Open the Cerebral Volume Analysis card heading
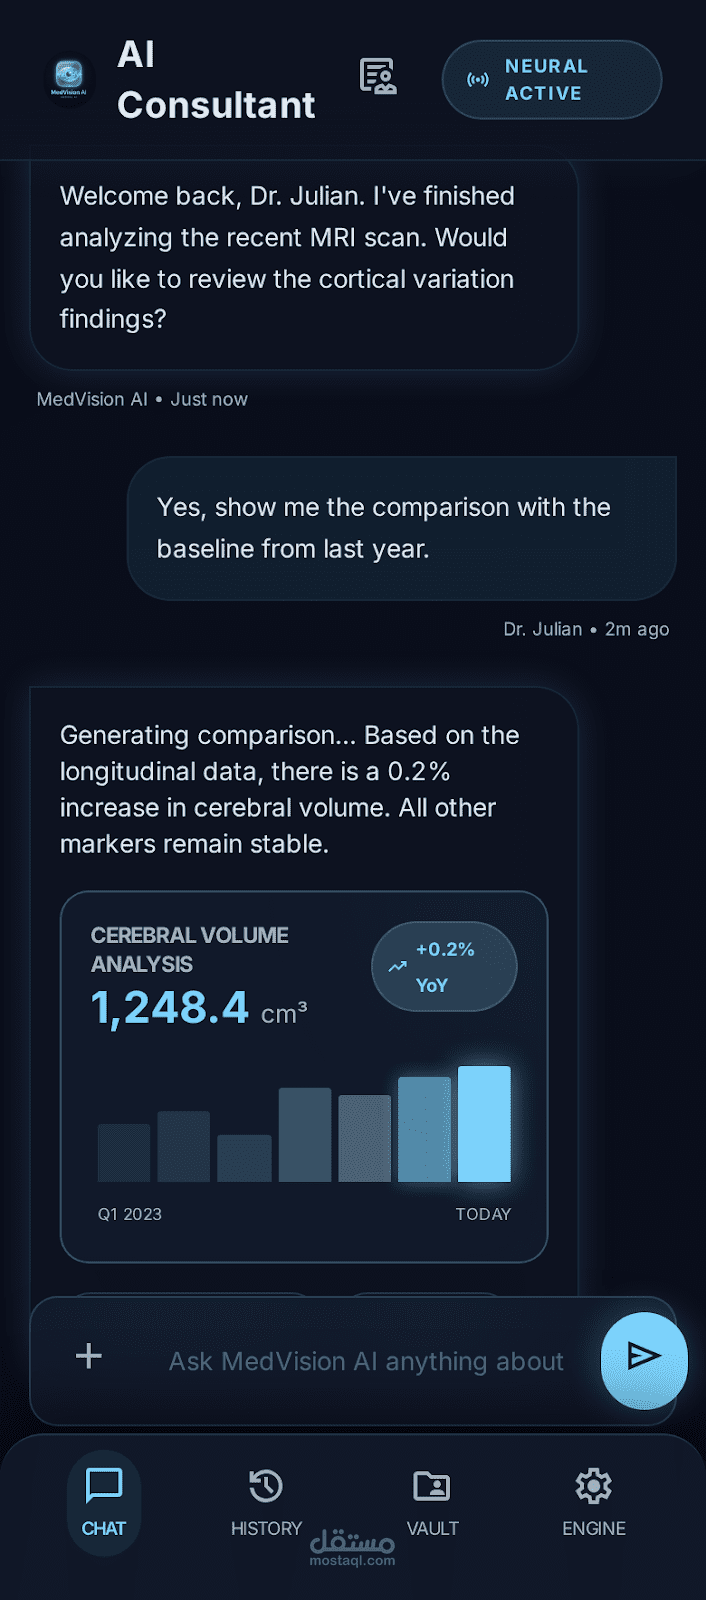This screenshot has width=706, height=1600. (x=190, y=950)
